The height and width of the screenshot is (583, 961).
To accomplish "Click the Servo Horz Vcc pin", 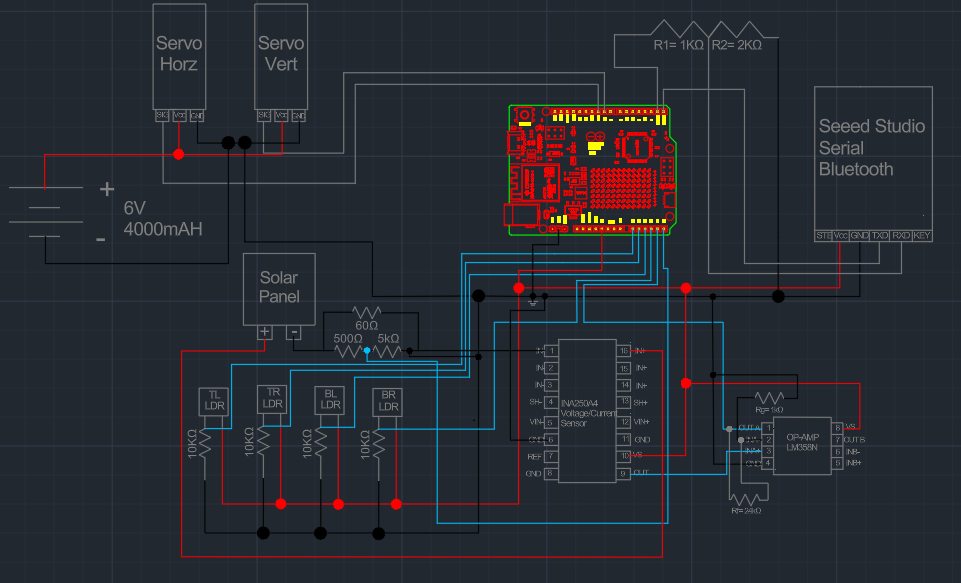I will (x=179, y=116).
